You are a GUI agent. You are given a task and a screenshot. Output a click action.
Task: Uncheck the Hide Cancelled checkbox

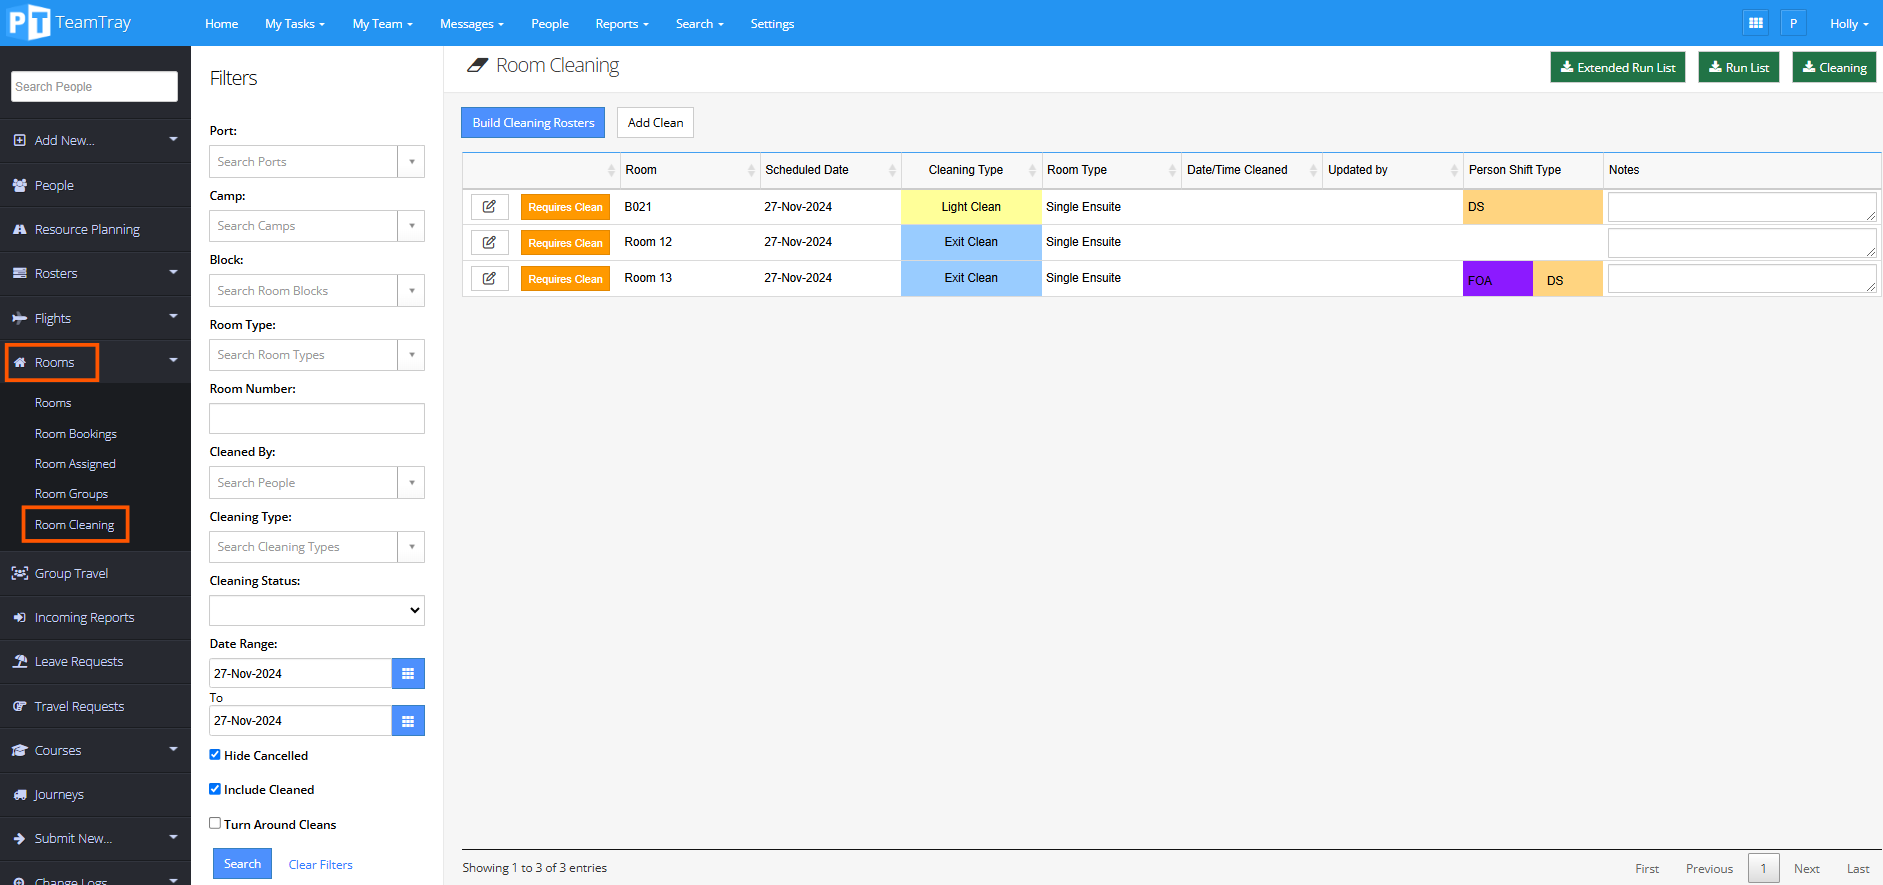pyautogui.click(x=215, y=755)
